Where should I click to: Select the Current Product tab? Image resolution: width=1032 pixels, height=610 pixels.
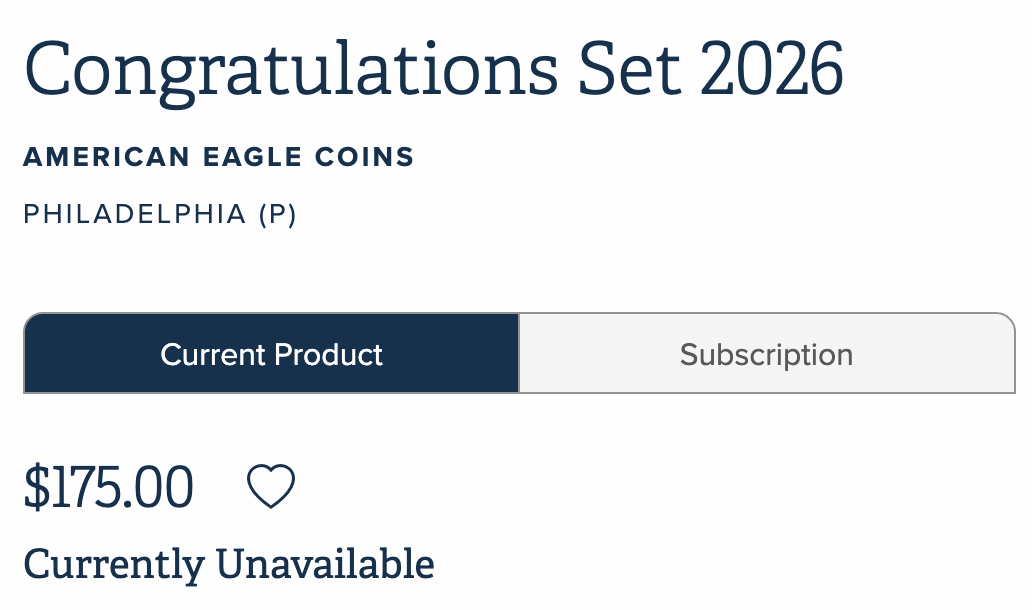click(271, 354)
